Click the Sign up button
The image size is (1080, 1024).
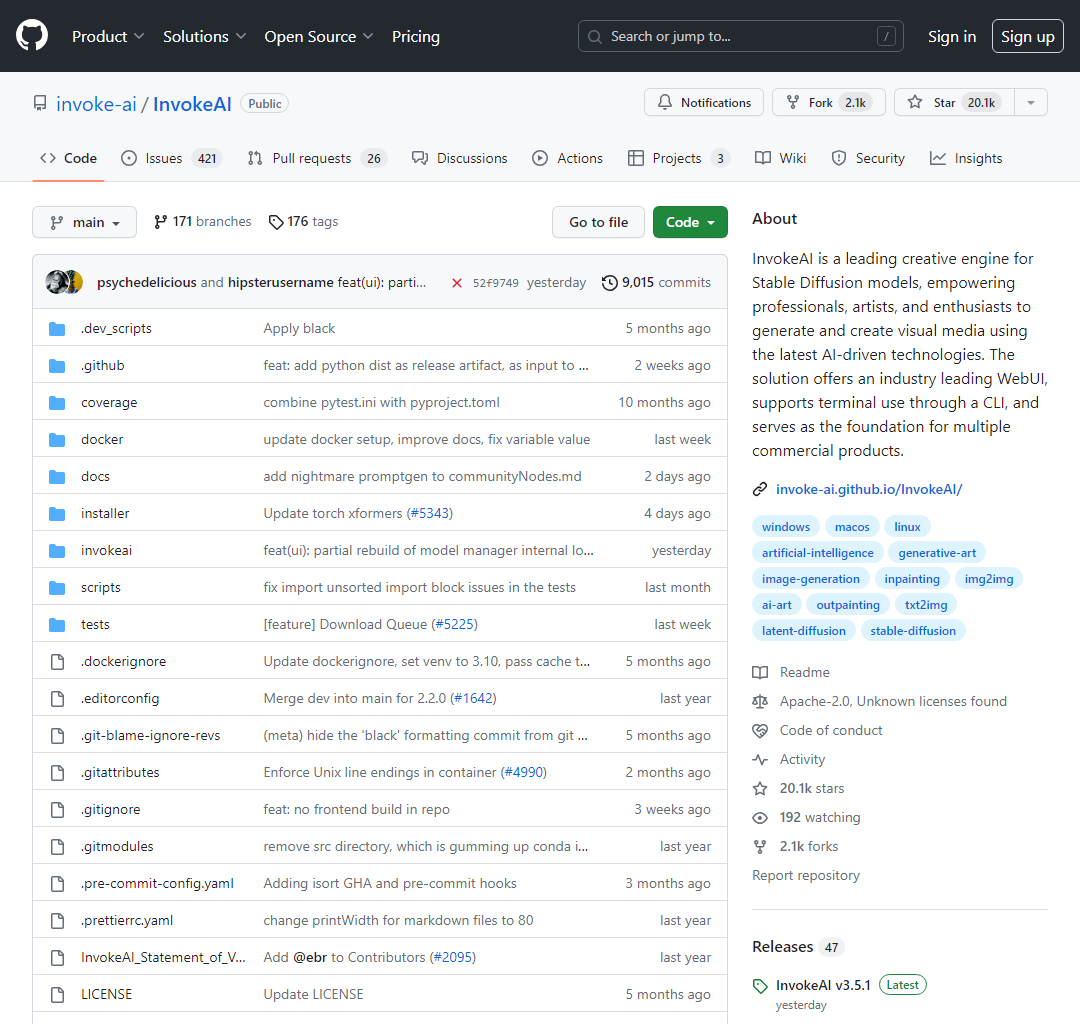click(x=1028, y=36)
